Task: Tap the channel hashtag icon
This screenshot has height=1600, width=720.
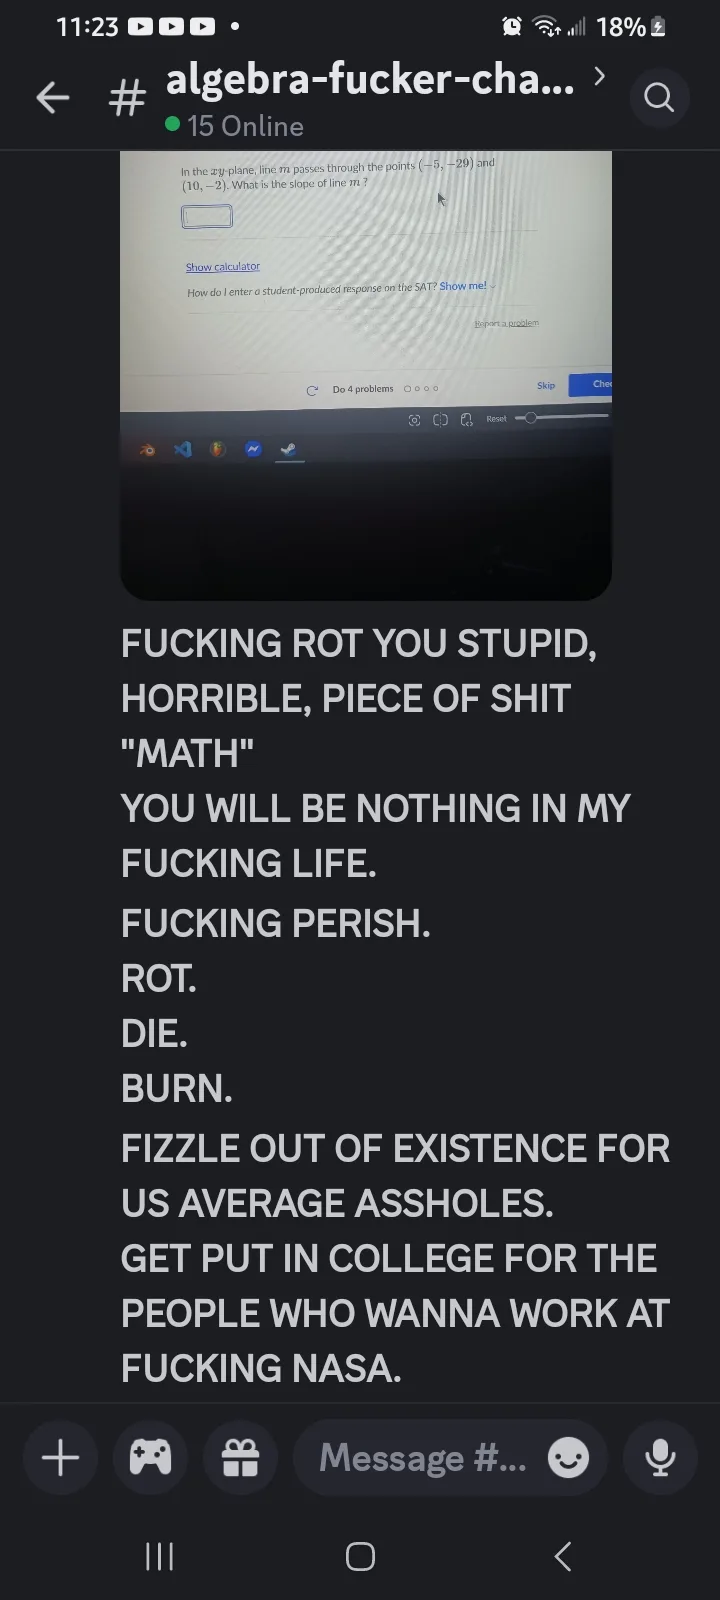Action: tap(127, 98)
